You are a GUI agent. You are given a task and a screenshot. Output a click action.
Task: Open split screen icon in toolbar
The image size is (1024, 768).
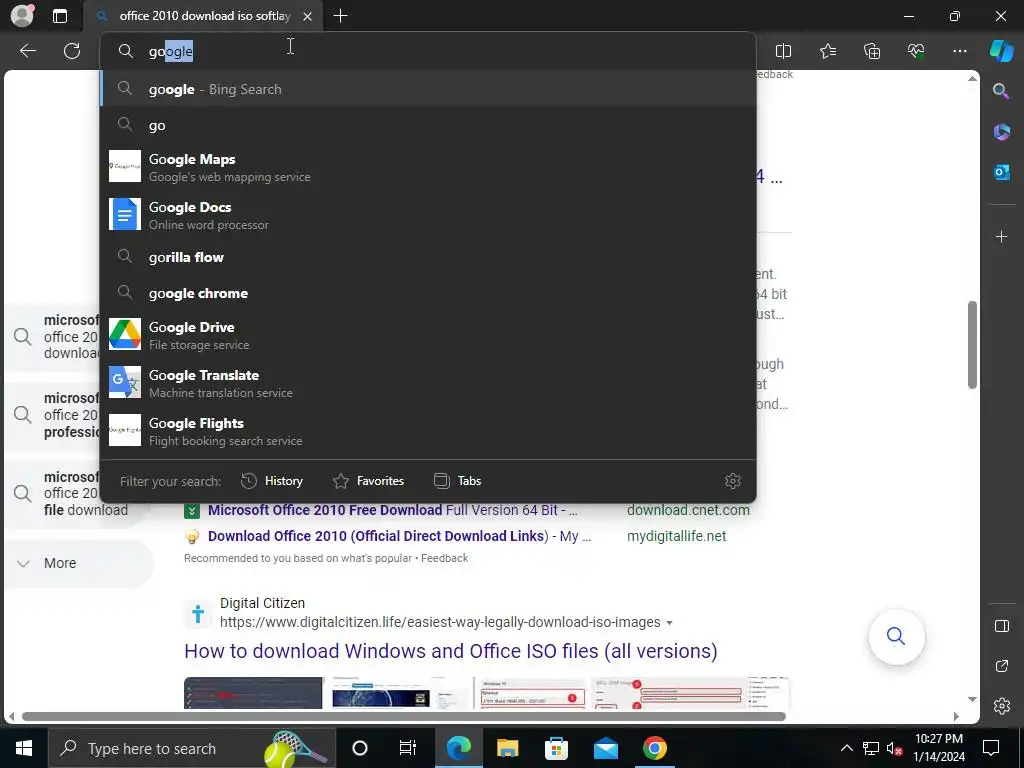click(783, 51)
